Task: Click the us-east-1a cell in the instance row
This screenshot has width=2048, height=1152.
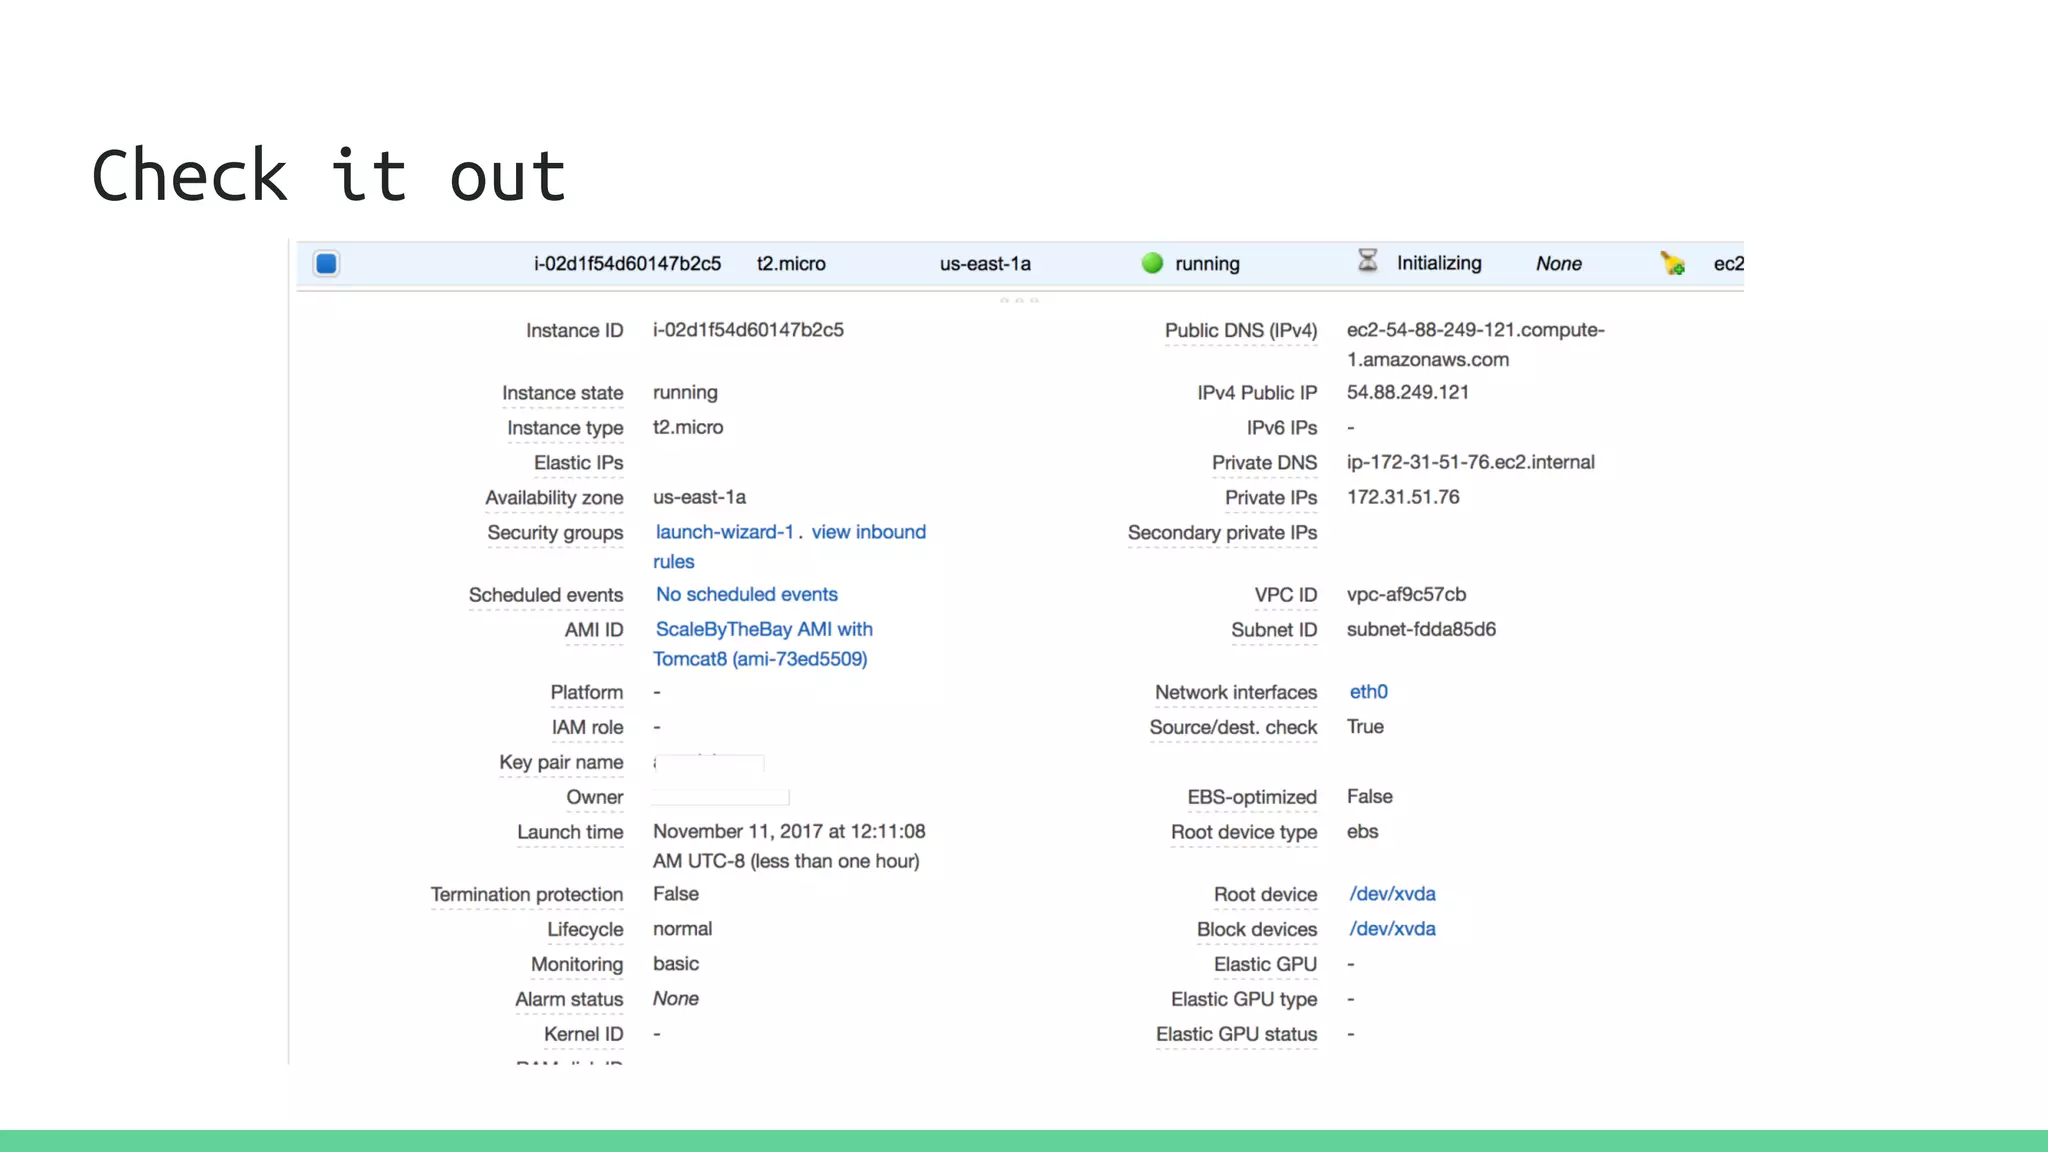Action: pos(984,264)
